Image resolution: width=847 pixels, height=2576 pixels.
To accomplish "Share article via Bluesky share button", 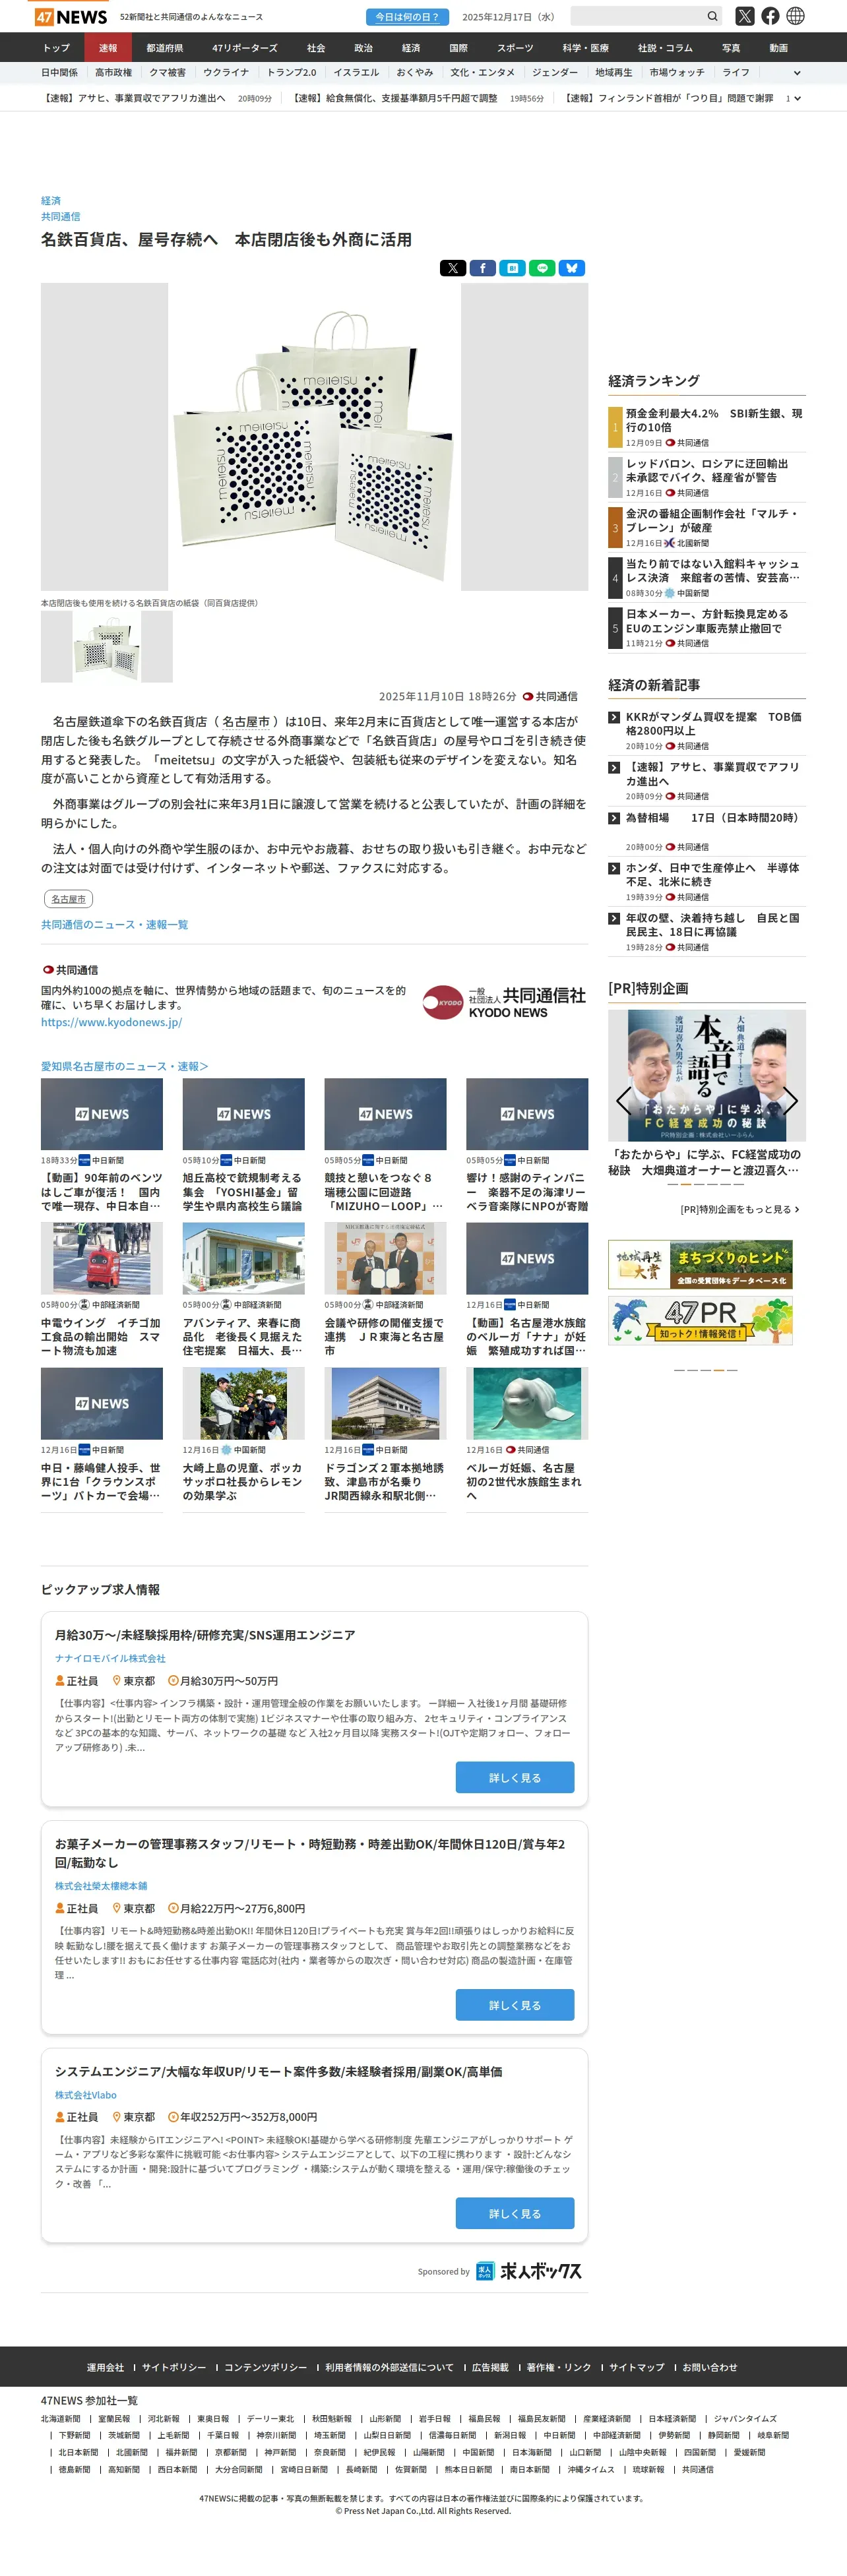I will 571,268.
